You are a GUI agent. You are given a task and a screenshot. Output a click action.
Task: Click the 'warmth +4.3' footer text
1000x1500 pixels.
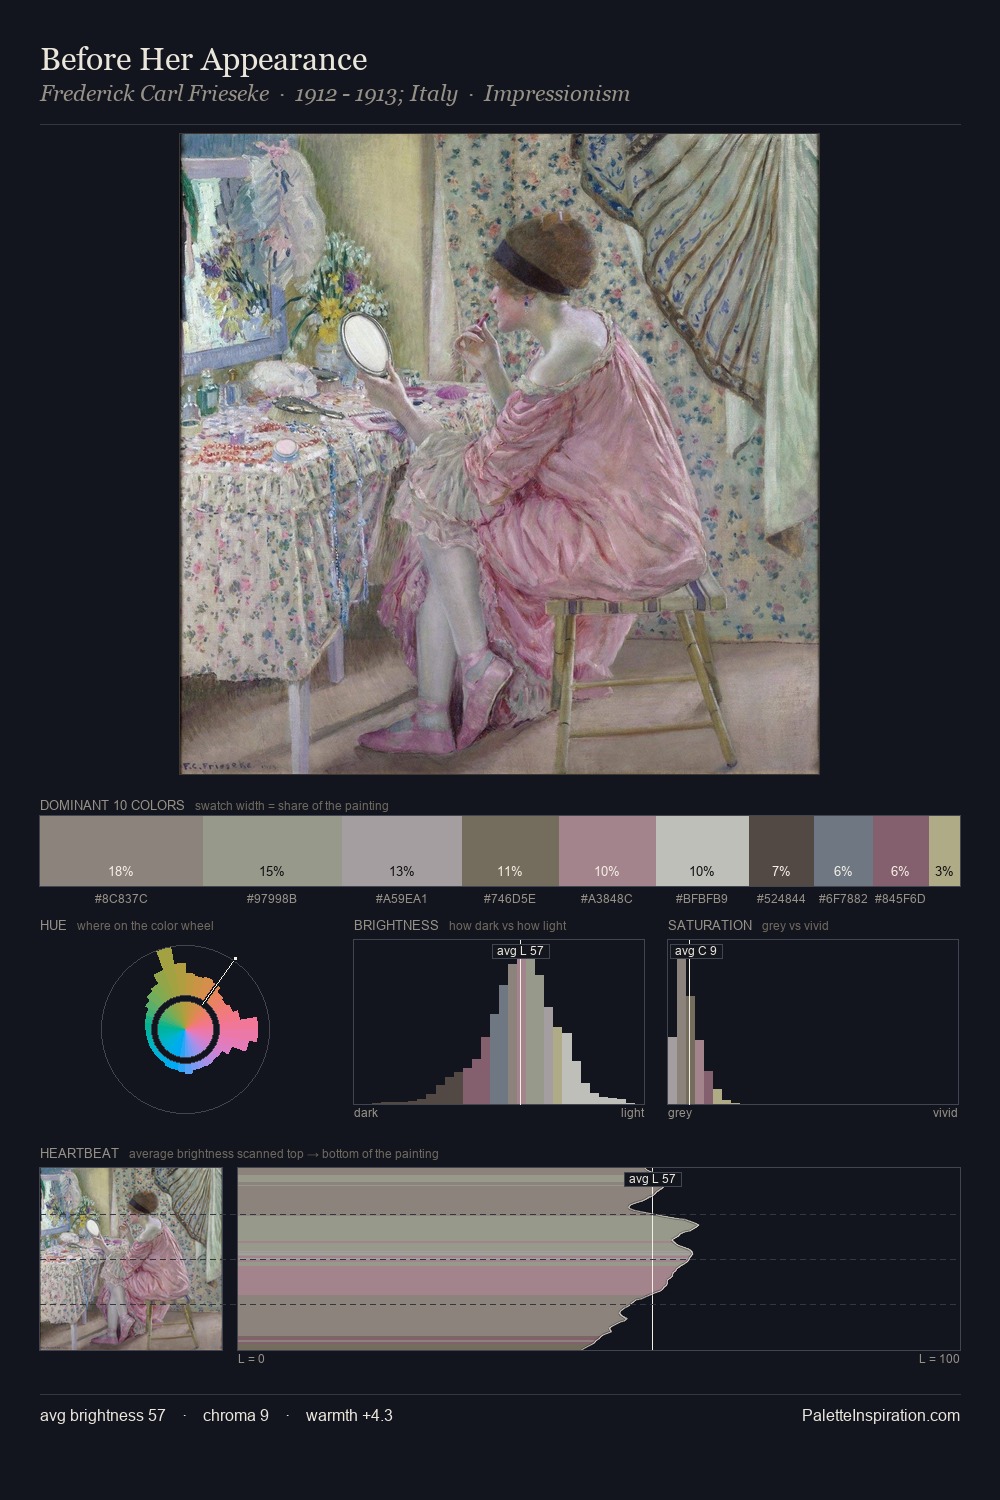point(349,1415)
